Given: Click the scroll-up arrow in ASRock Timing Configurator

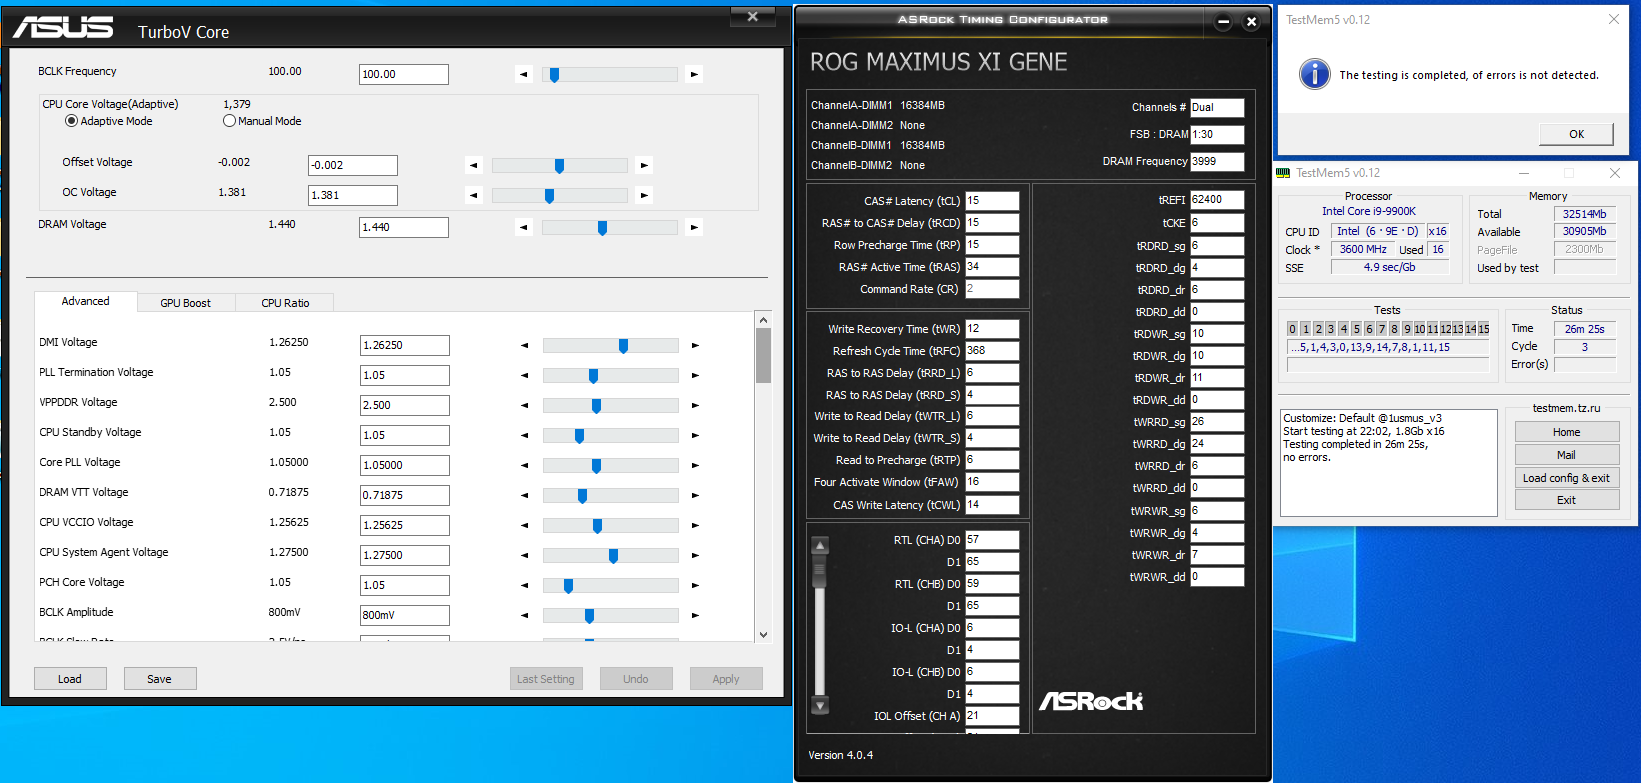Looking at the screenshot, I should [x=820, y=546].
